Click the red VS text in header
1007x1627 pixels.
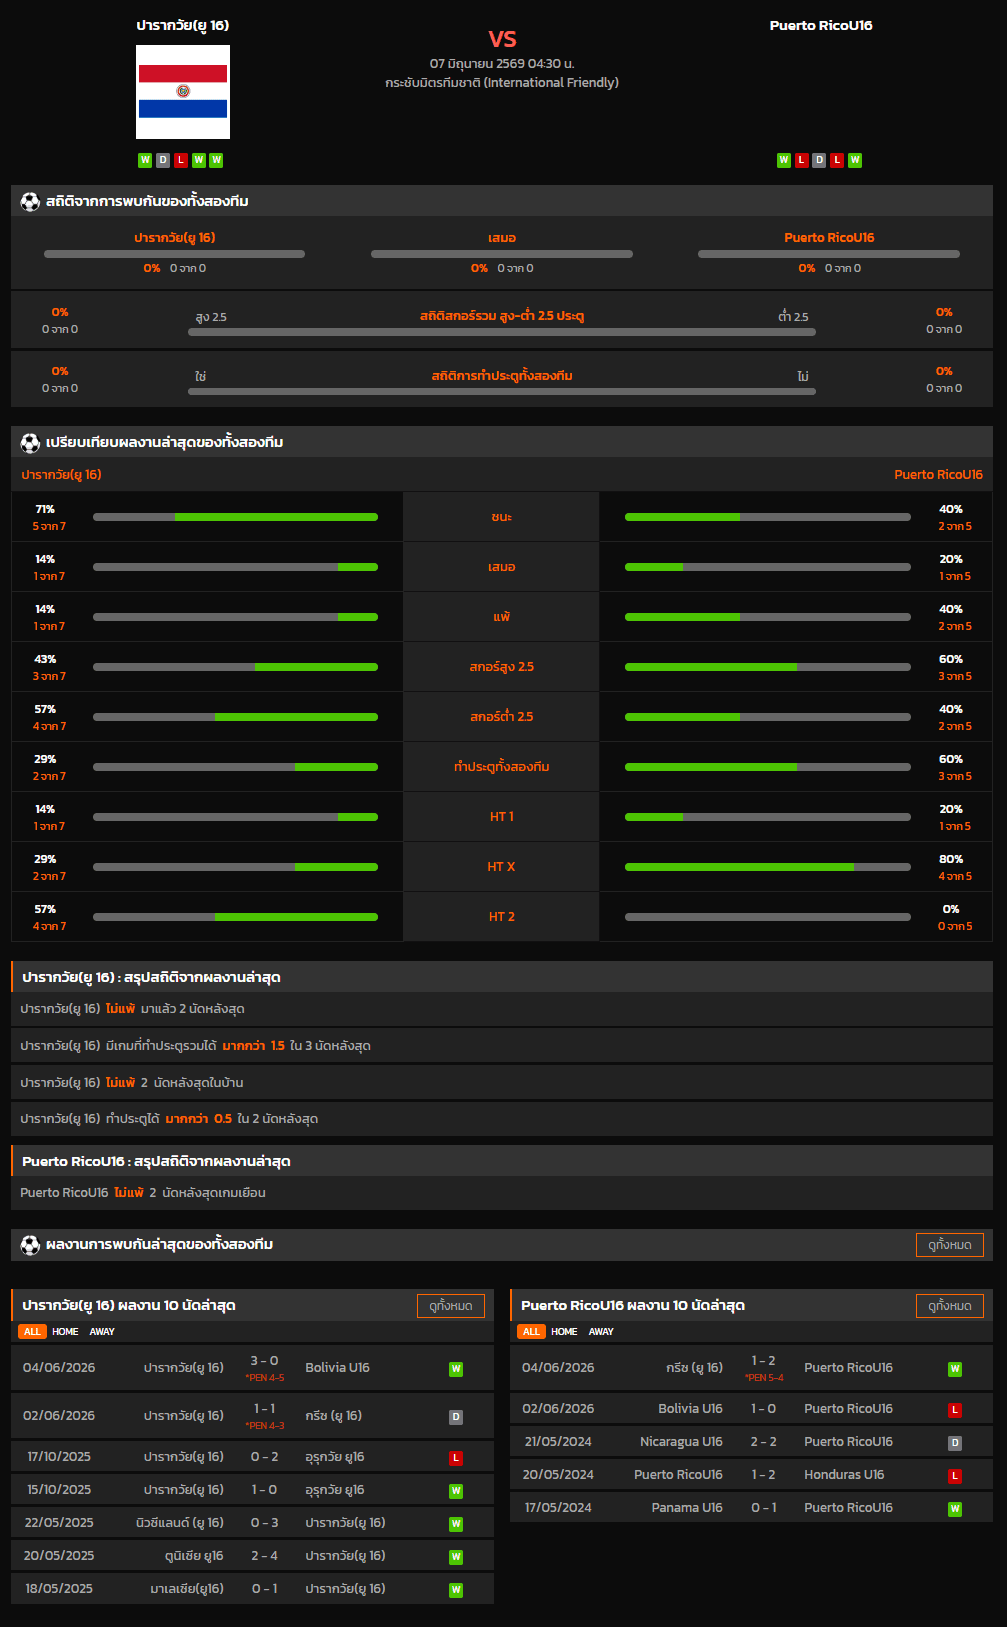(x=502, y=39)
